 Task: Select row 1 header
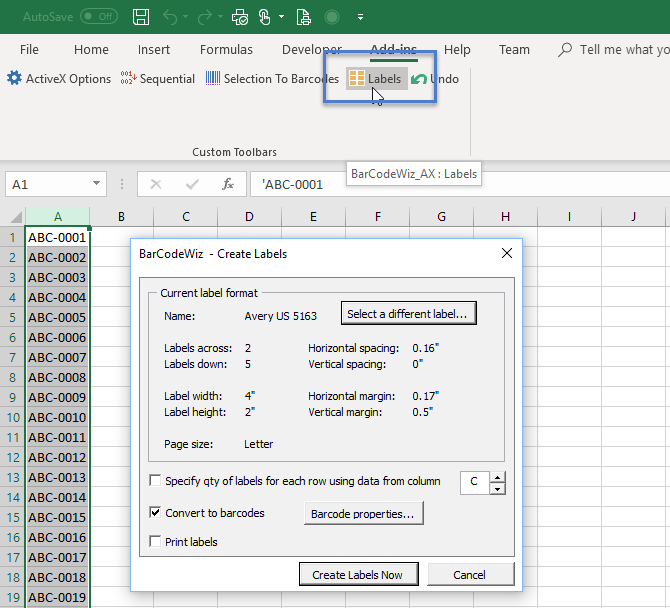pyautogui.click(x=12, y=237)
